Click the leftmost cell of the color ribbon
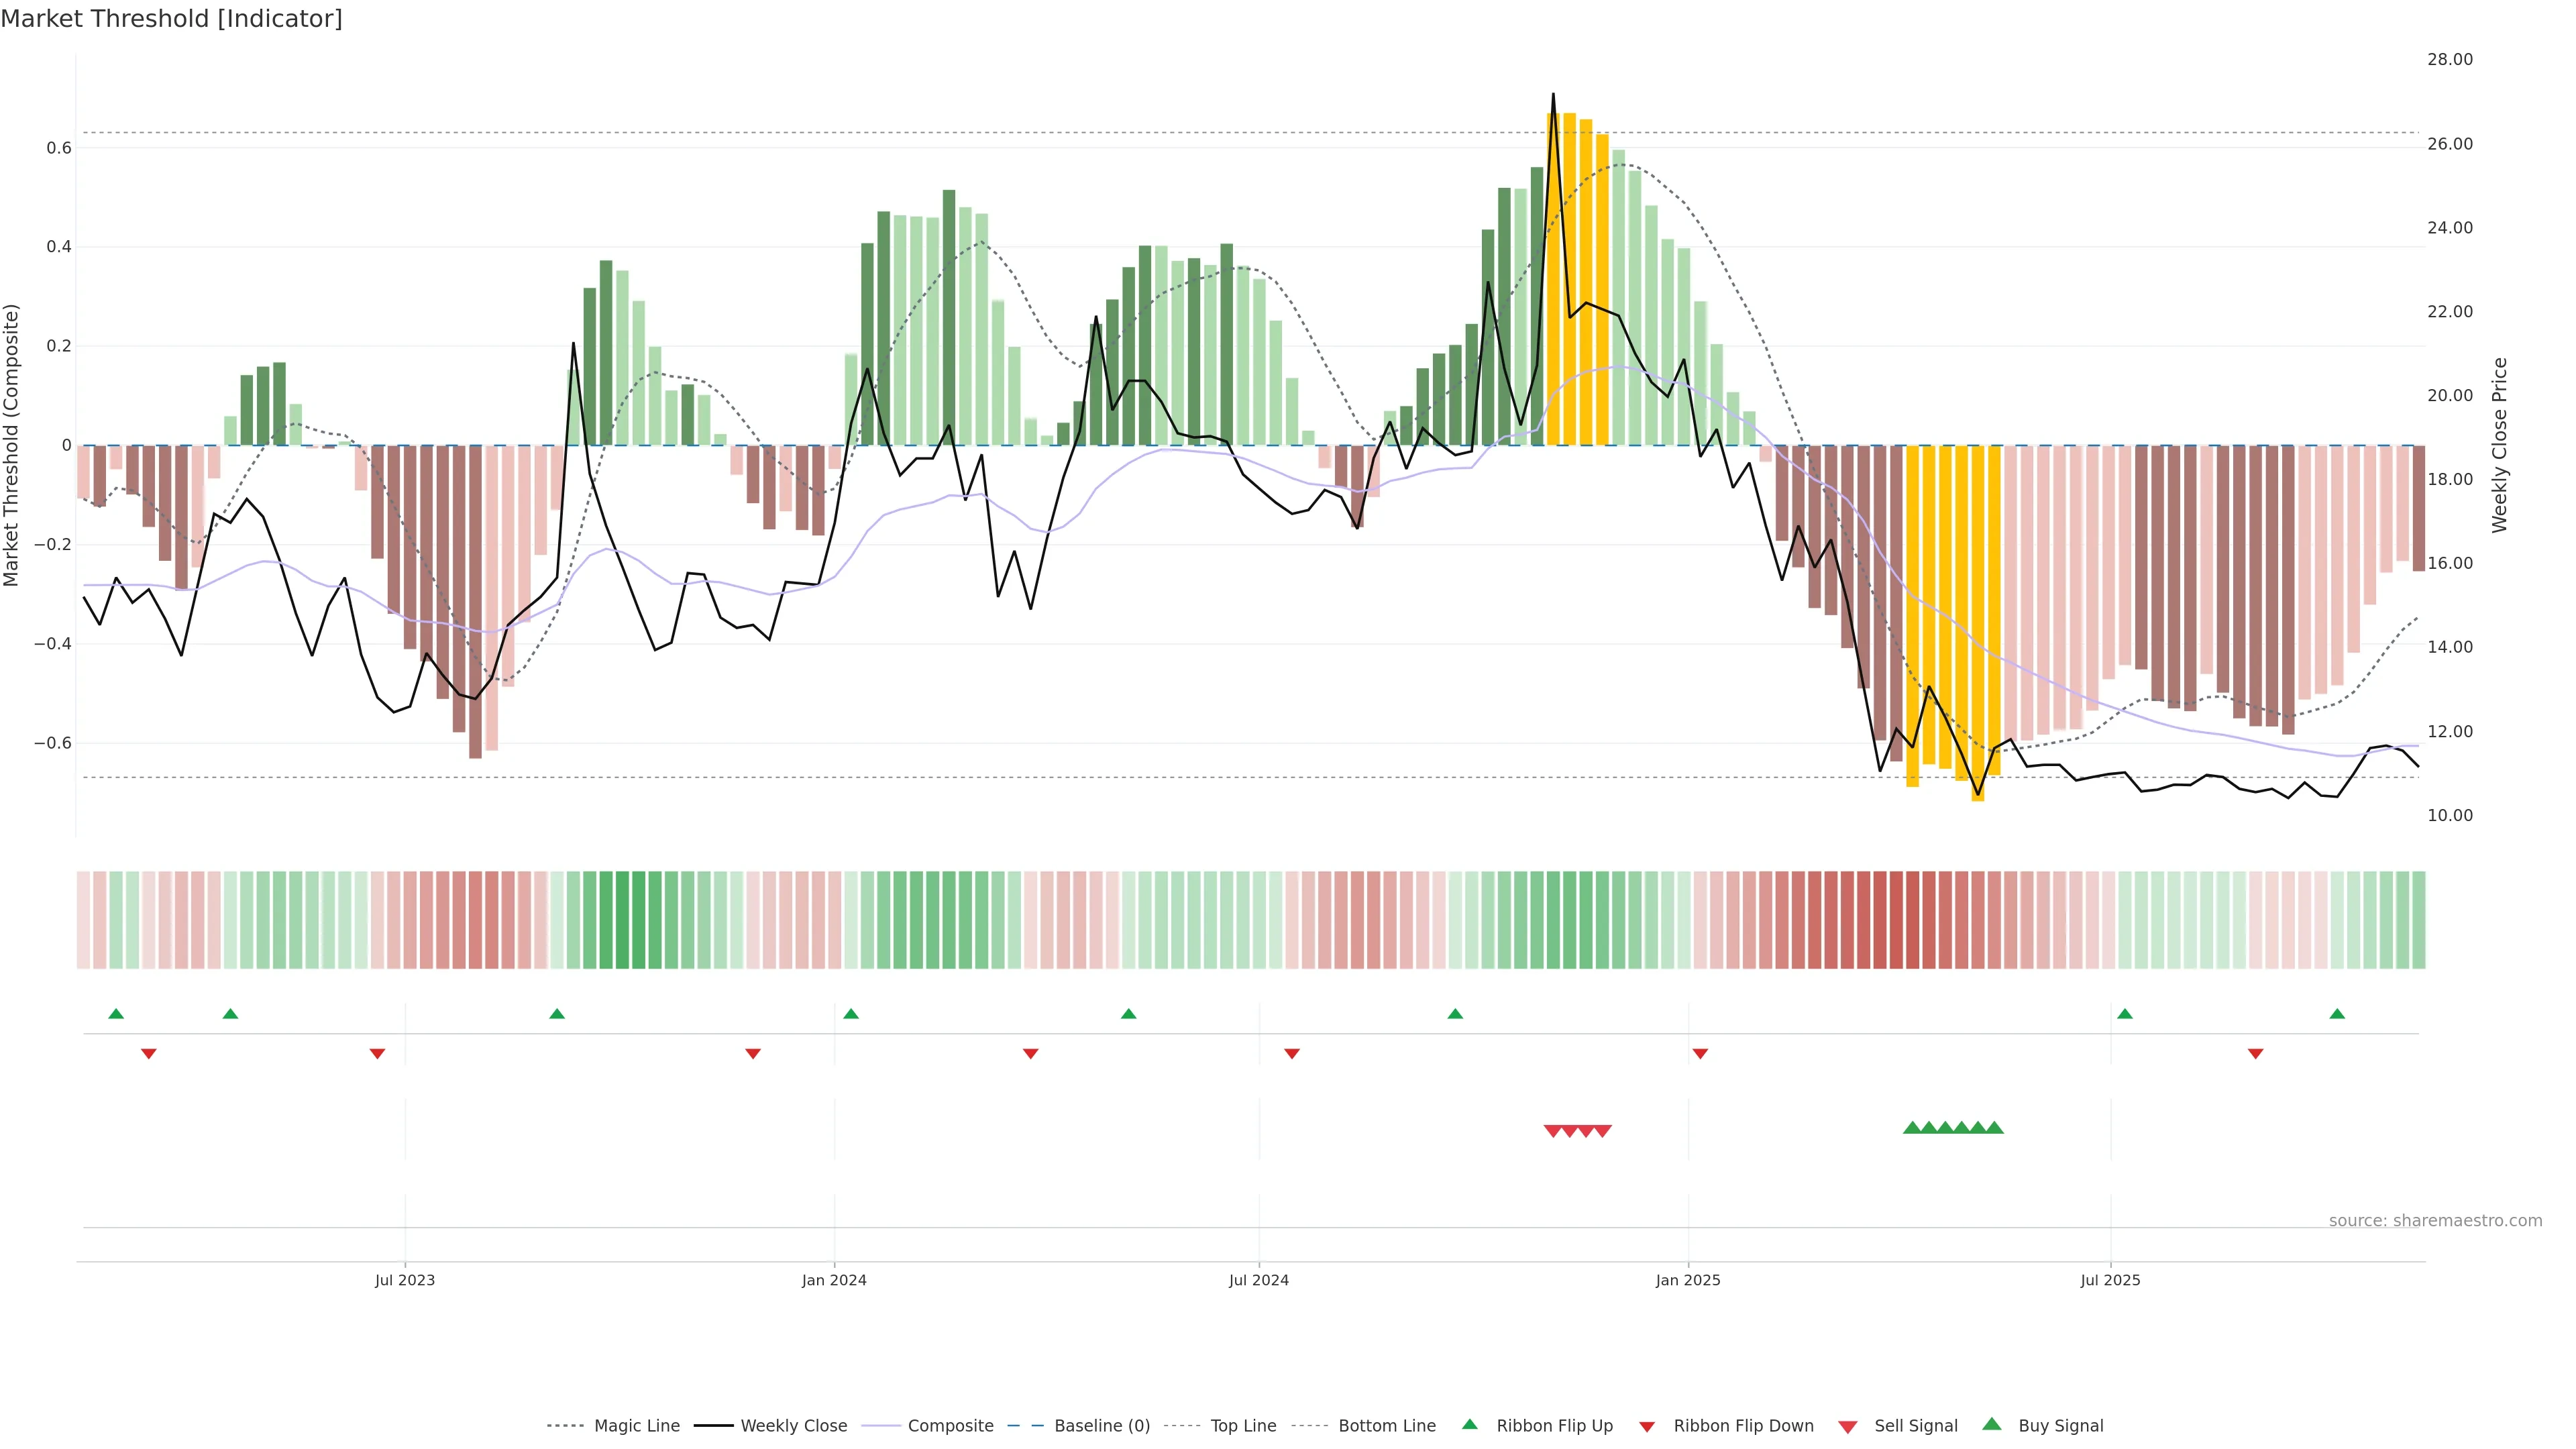2576x1449 pixels. pos(84,920)
